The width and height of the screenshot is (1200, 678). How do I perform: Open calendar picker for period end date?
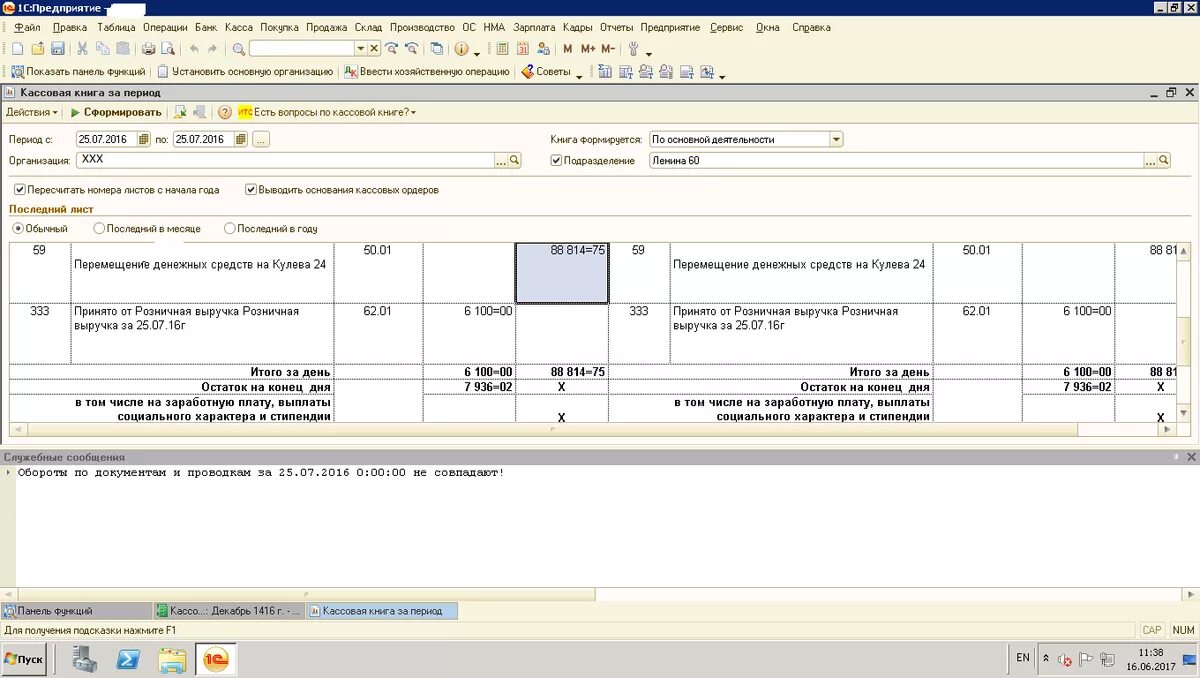pos(240,139)
